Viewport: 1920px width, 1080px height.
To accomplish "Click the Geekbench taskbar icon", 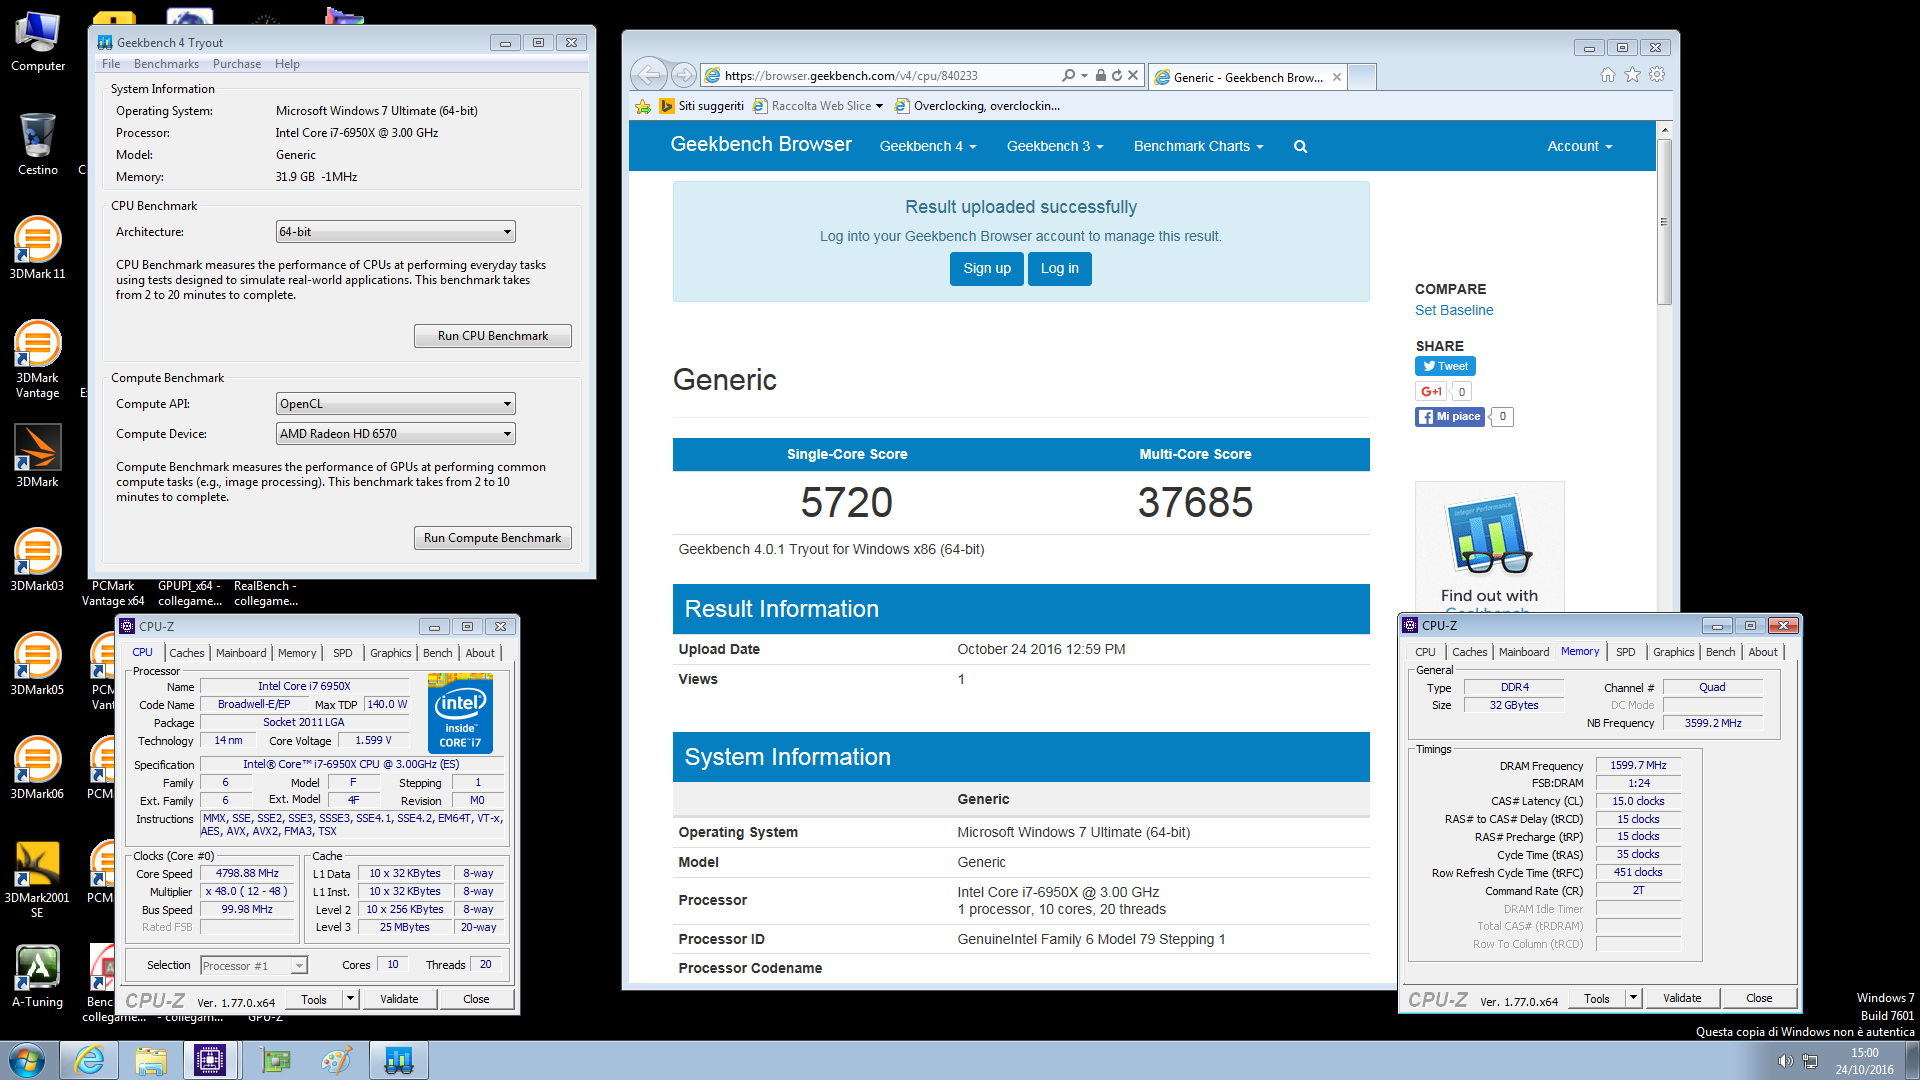I will pos(398,1060).
